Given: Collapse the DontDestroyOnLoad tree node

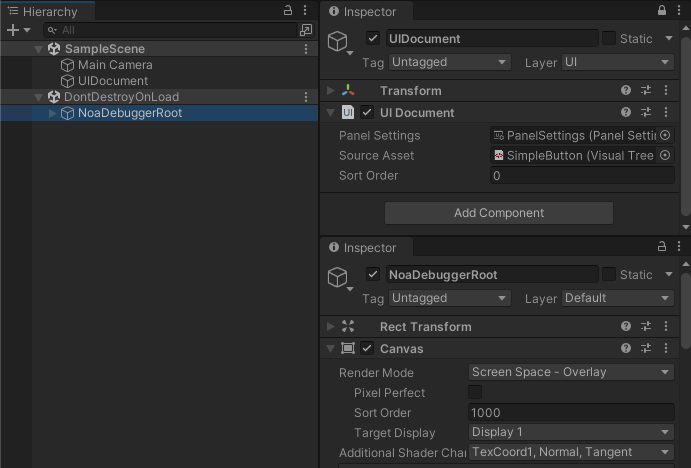Looking at the screenshot, I should point(39,97).
